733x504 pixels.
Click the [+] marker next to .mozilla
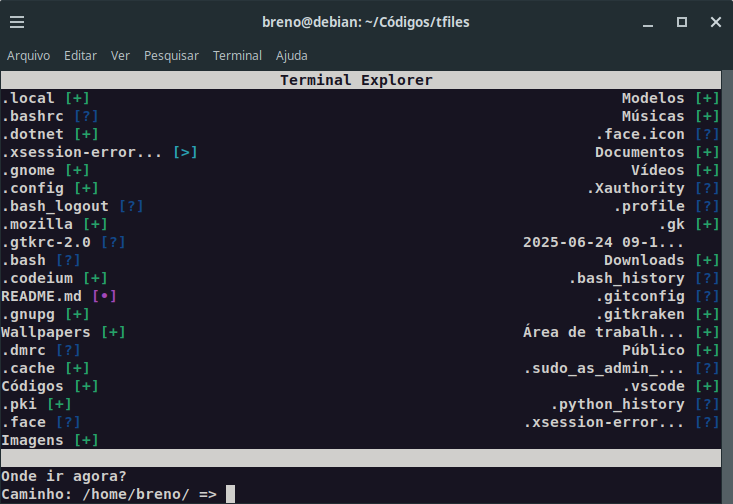tap(95, 224)
